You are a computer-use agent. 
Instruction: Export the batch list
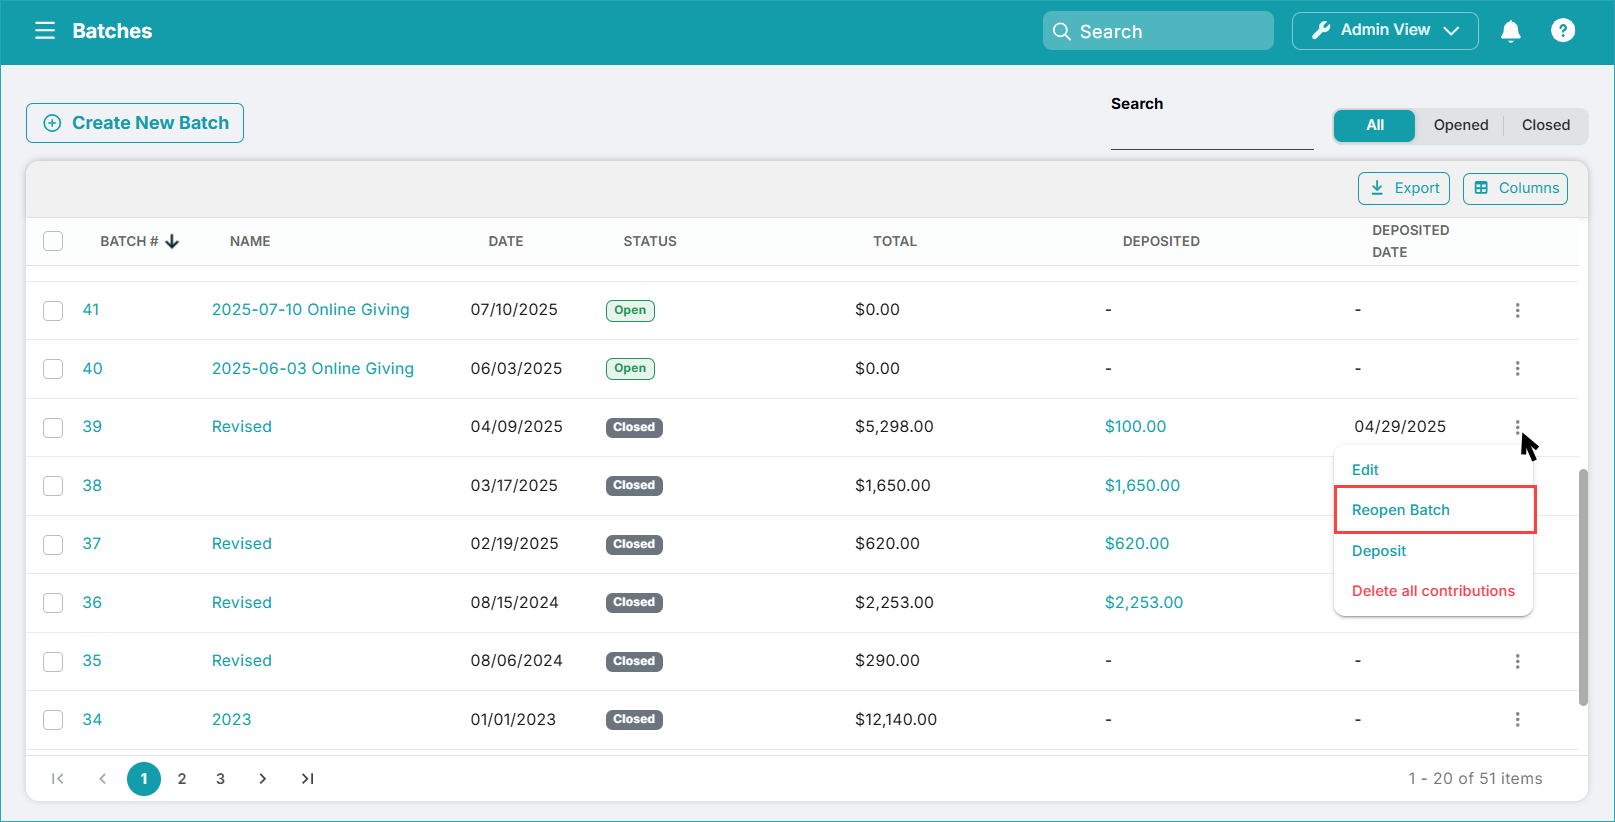pyautogui.click(x=1404, y=188)
